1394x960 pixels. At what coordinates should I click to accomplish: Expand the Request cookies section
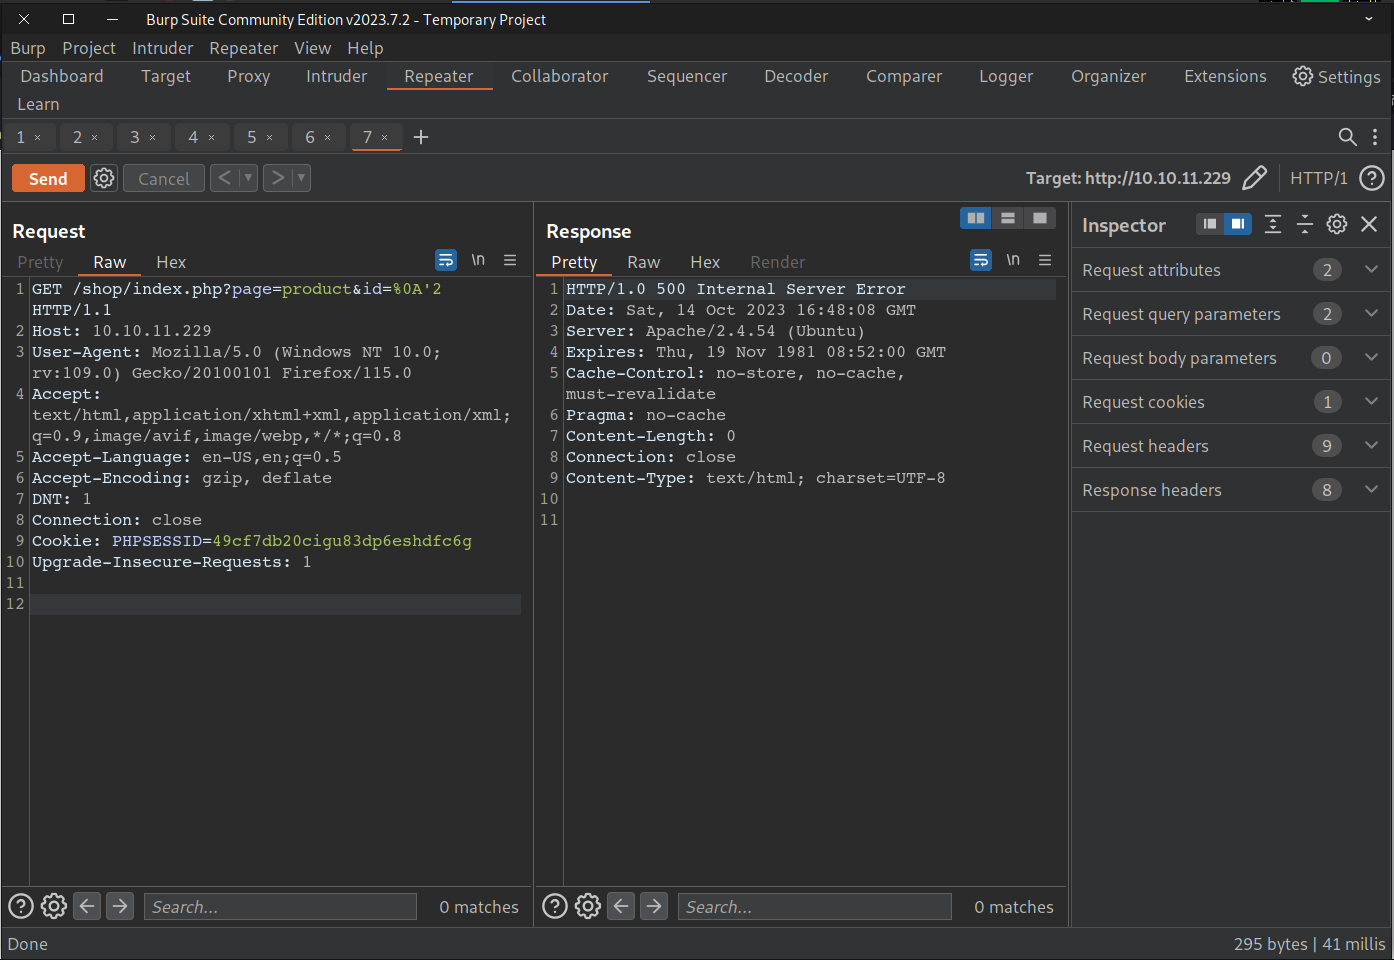coord(1371,401)
